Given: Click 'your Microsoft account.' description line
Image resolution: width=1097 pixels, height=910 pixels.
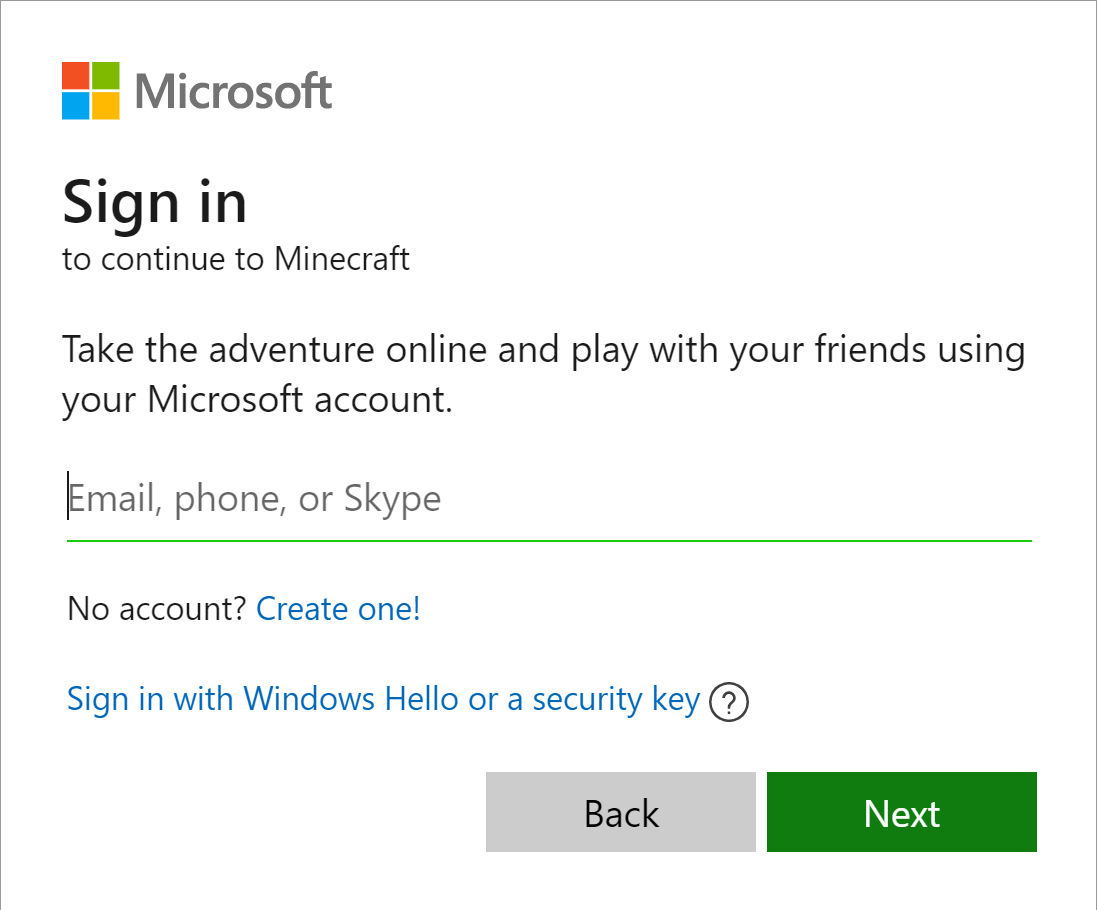Looking at the screenshot, I should pyautogui.click(x=257, y=399).
